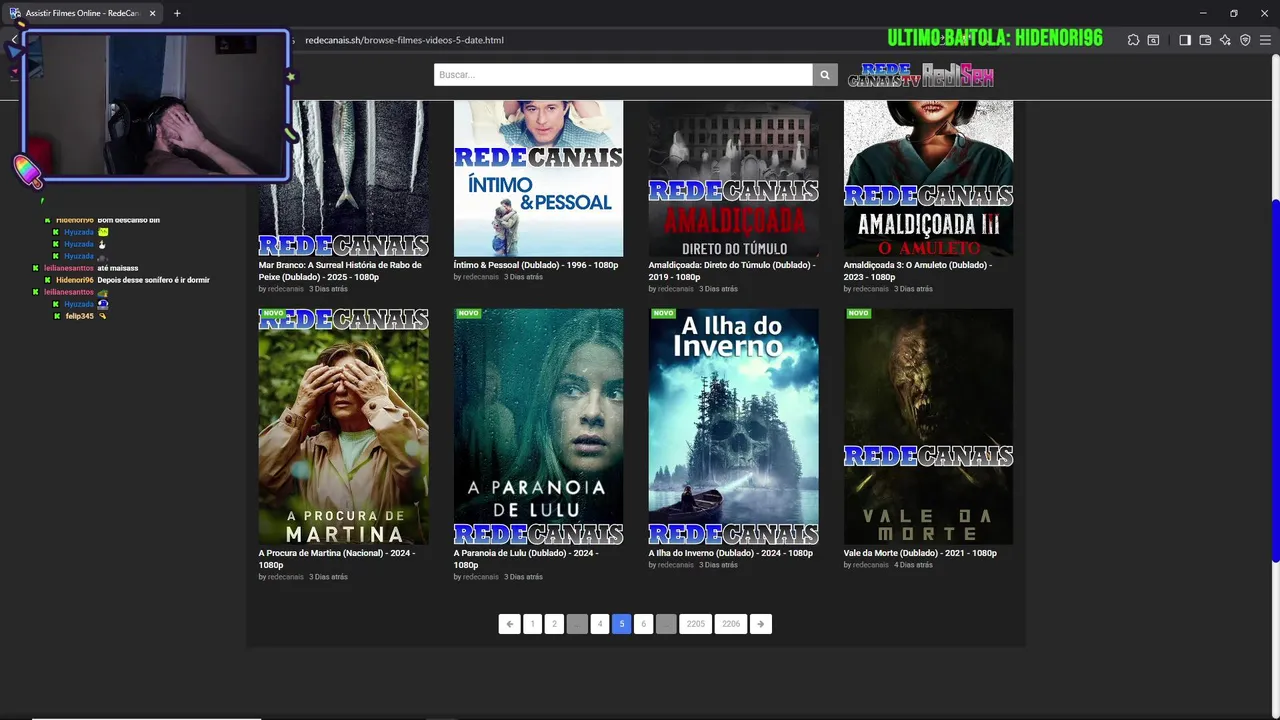Go to pagination page 6
Image resolution: width=1280 pixels, height=720 pixels.
point(644,624)
